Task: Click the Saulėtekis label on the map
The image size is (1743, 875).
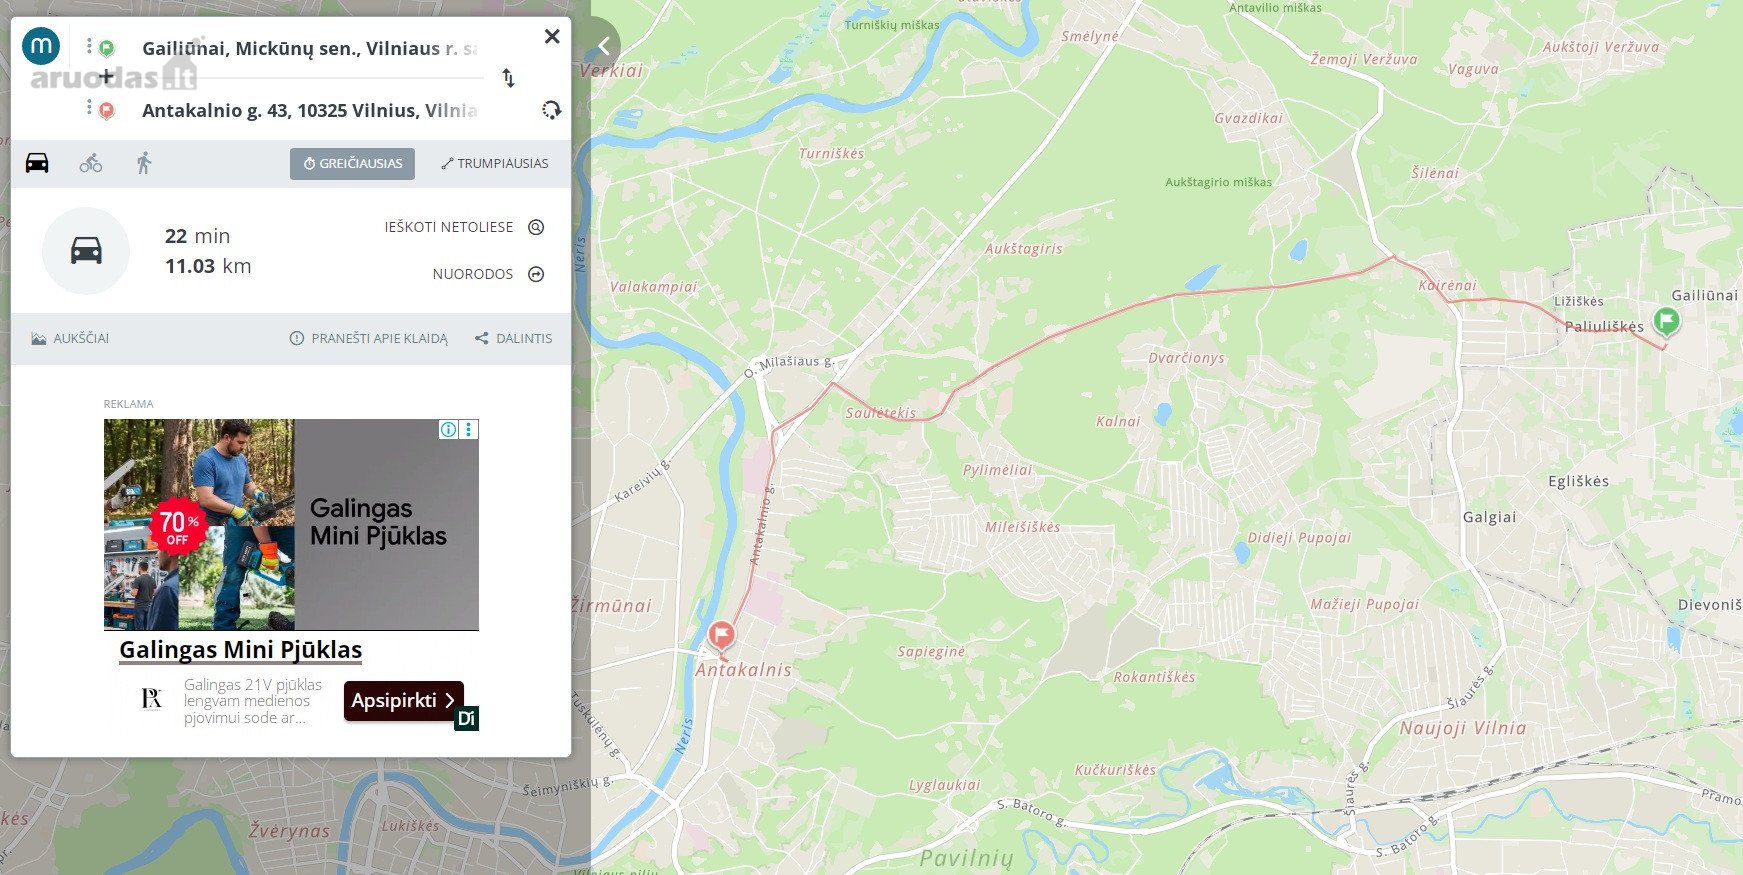Action: [x=881, y=413]
